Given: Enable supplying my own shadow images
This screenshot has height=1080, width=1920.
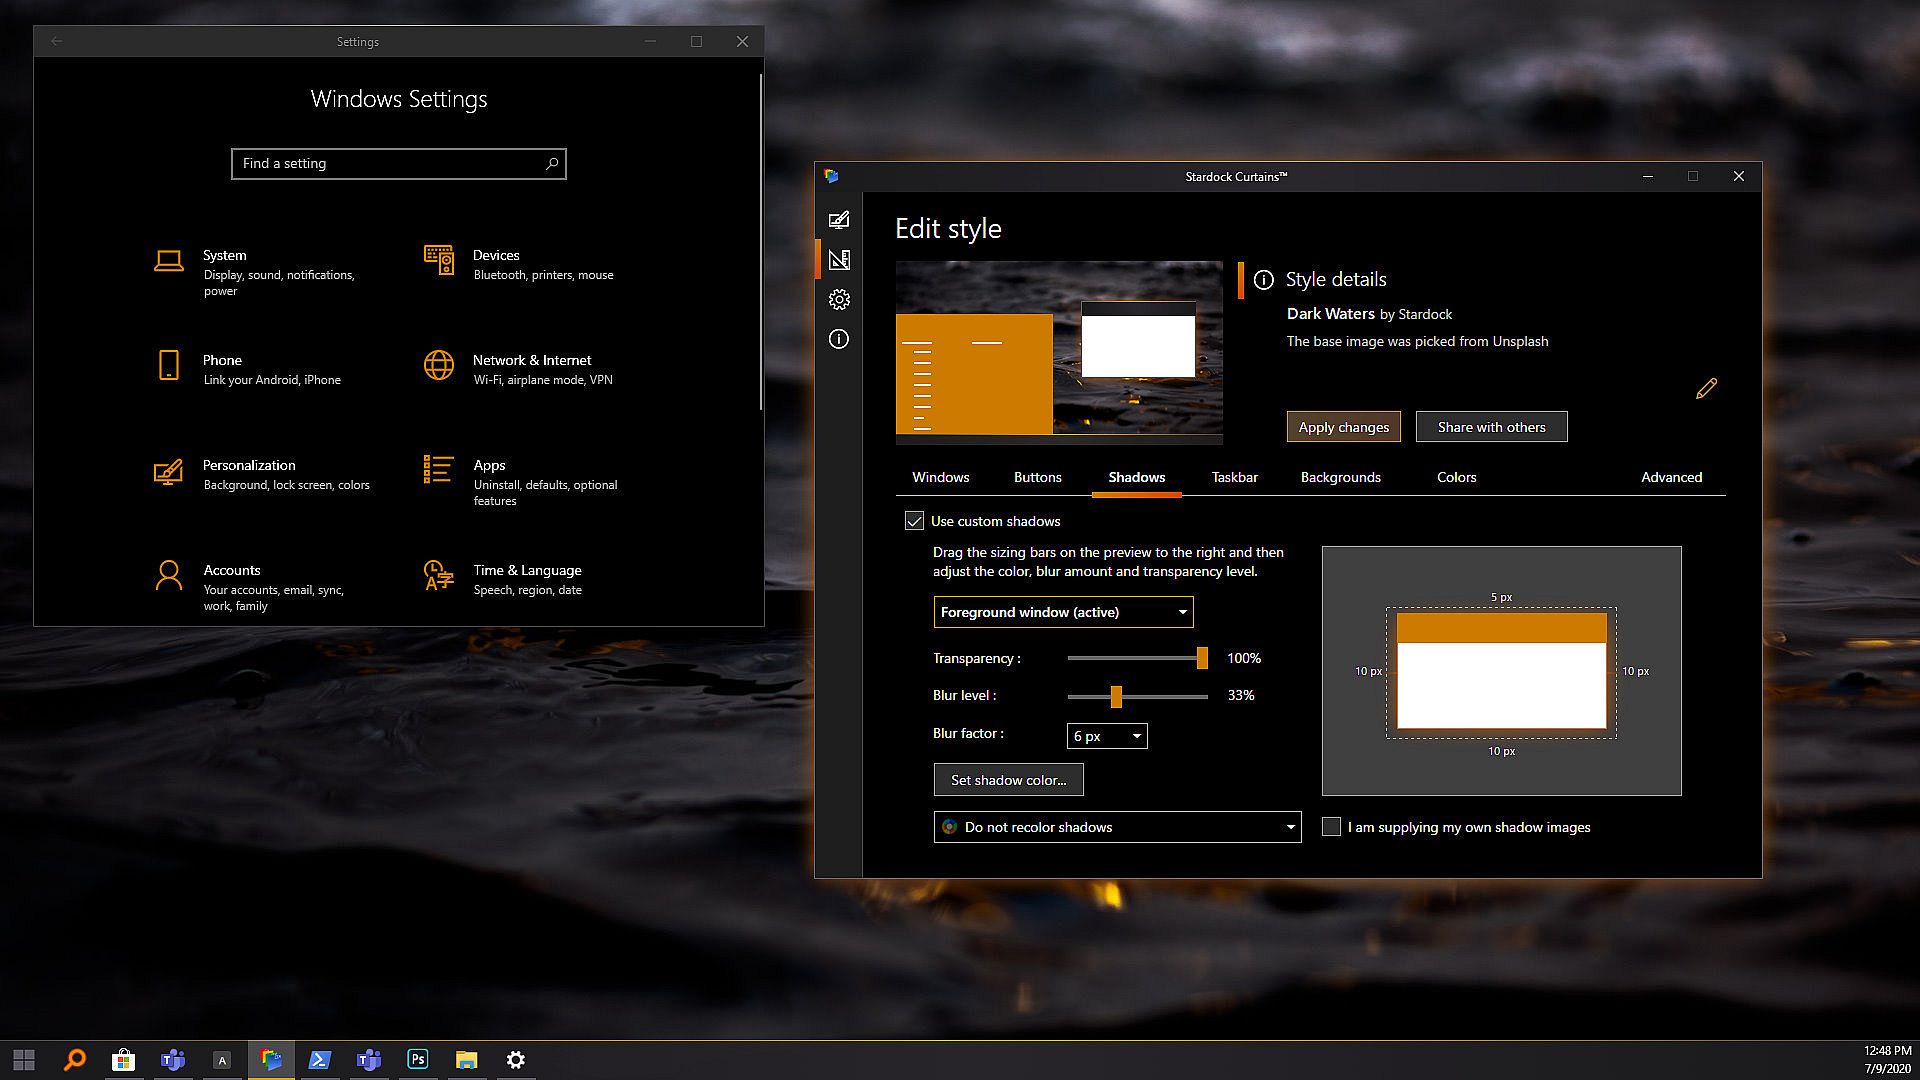Looking at the screenshot, I should tap(1331, 827).
